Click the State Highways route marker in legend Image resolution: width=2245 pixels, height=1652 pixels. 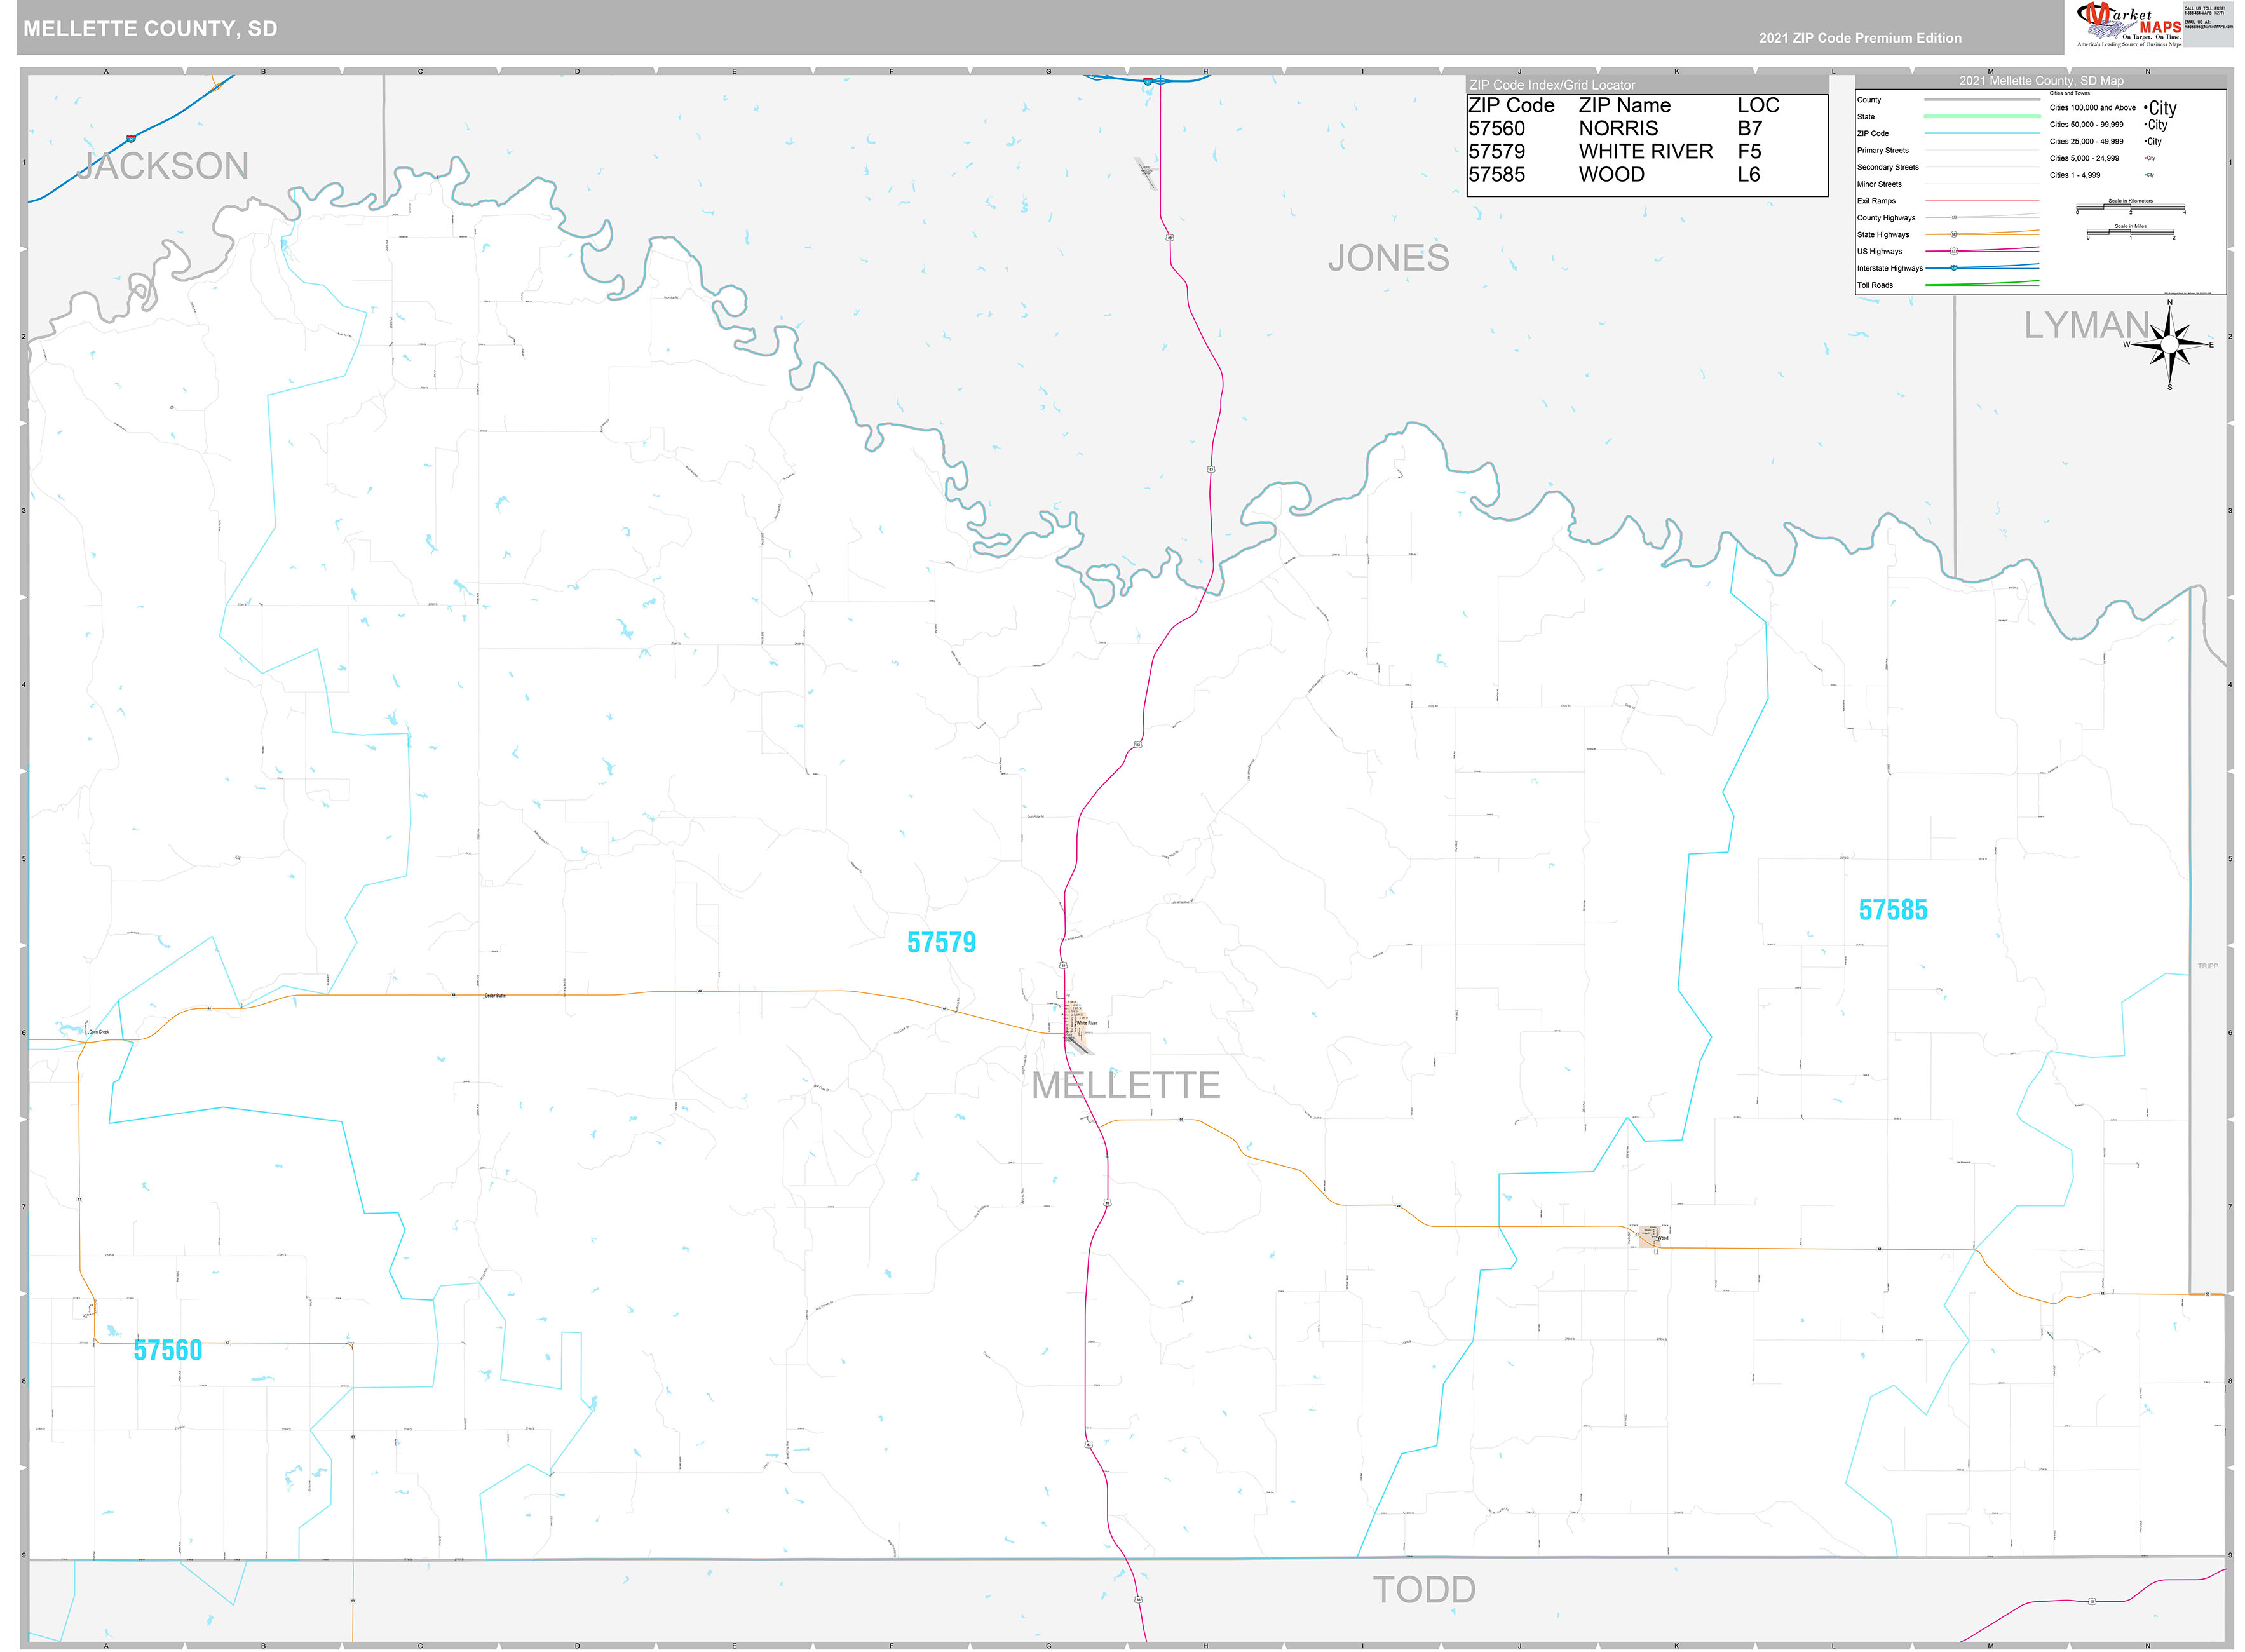pos(1954,235)
